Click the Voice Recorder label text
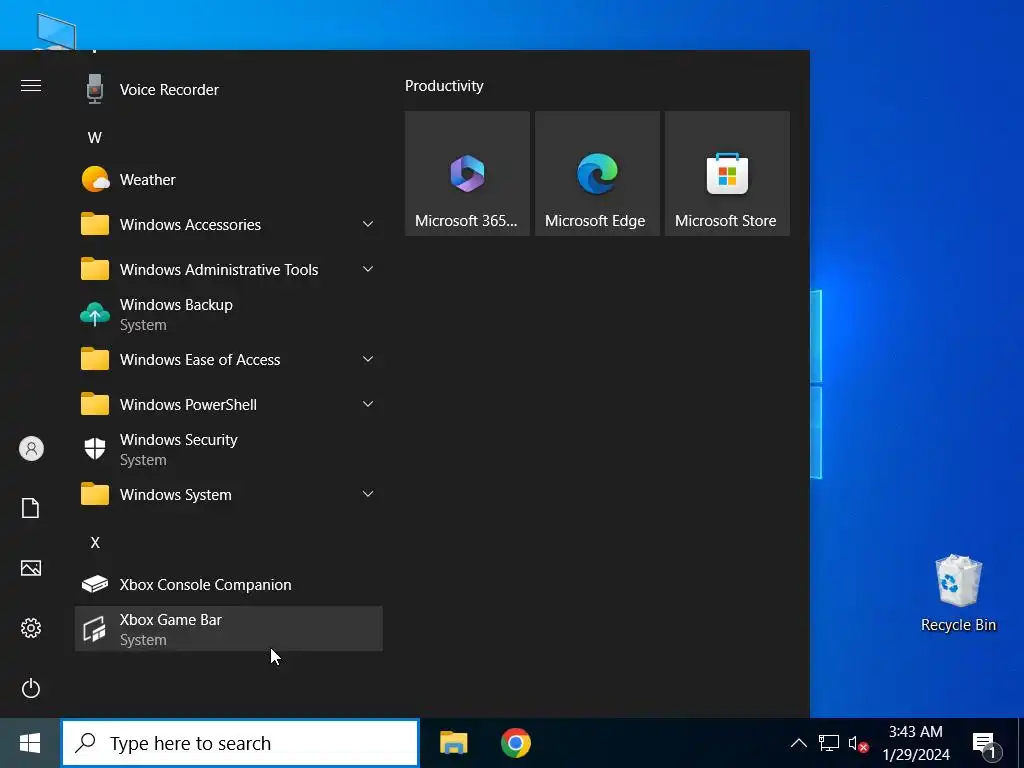This screenshot has height=768, width=1024. coord(169,89)
